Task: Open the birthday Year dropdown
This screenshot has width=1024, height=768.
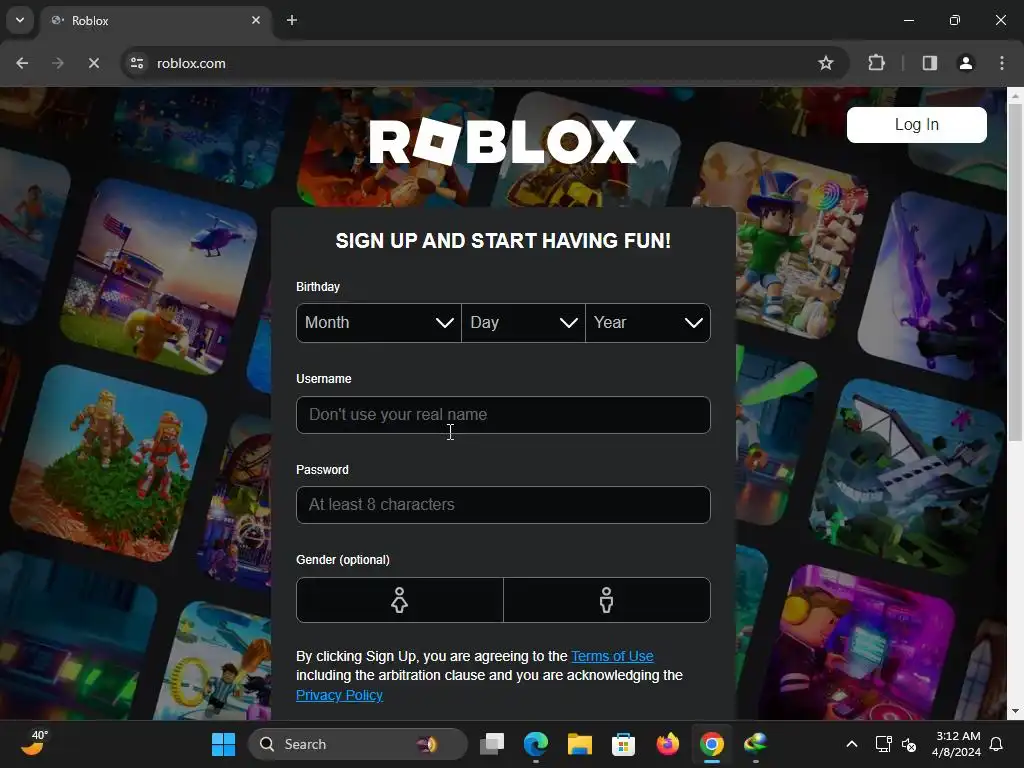Action: click(648, 323)
